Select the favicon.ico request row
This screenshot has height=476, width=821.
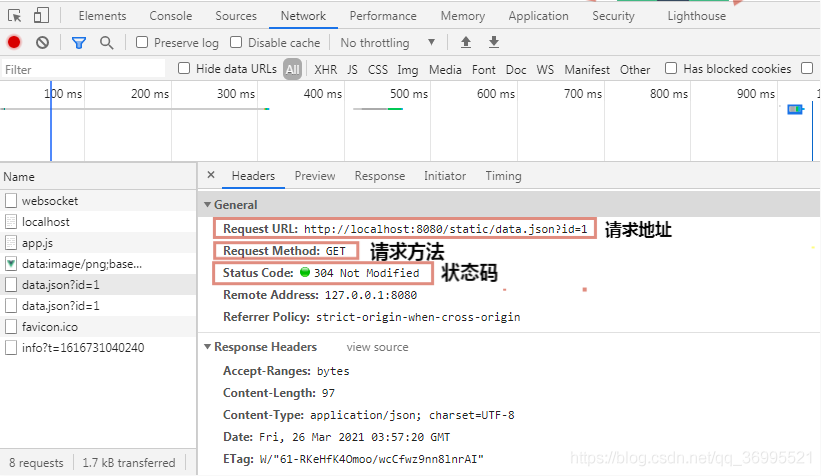coord(50,327)
